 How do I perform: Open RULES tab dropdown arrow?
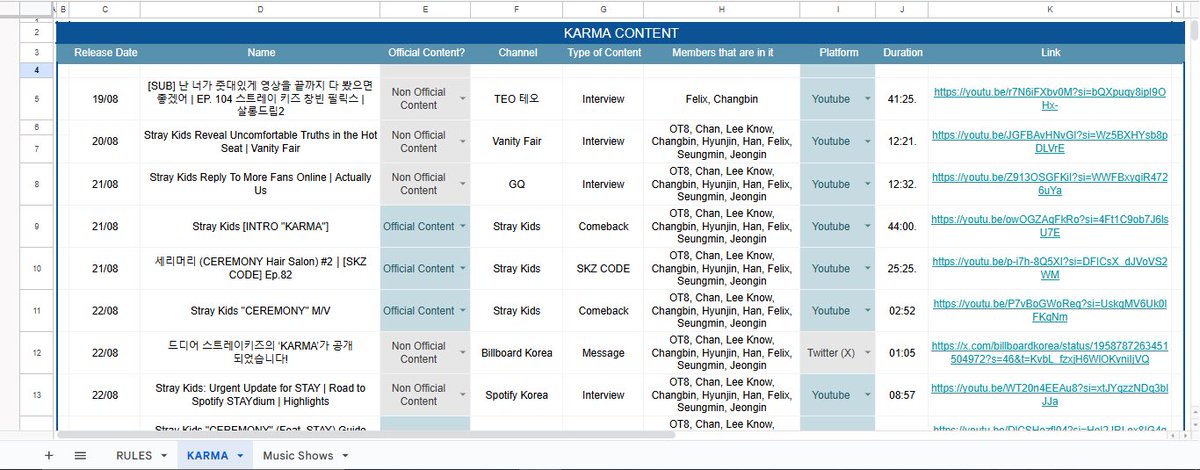(x=163, y=456)
